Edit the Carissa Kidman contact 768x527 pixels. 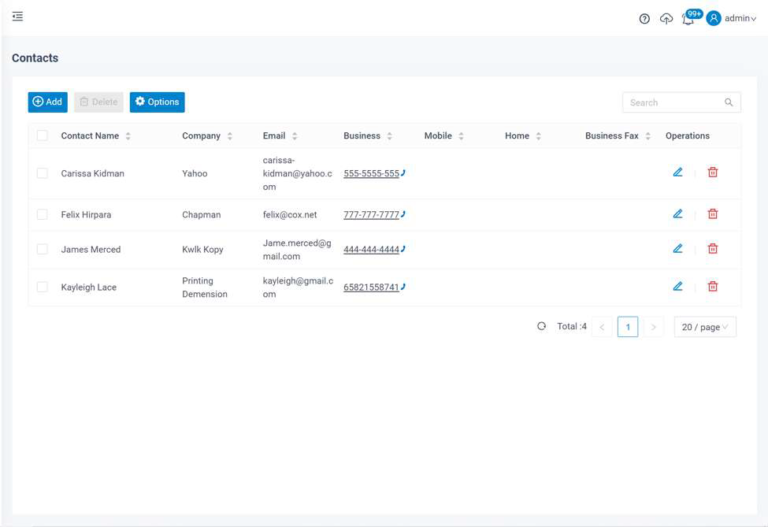(x=677, y=172)
